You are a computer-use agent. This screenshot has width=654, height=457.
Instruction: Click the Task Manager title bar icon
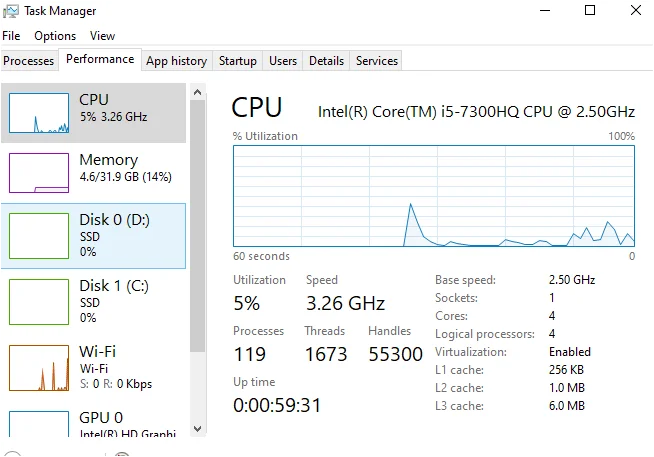(10, 11)
